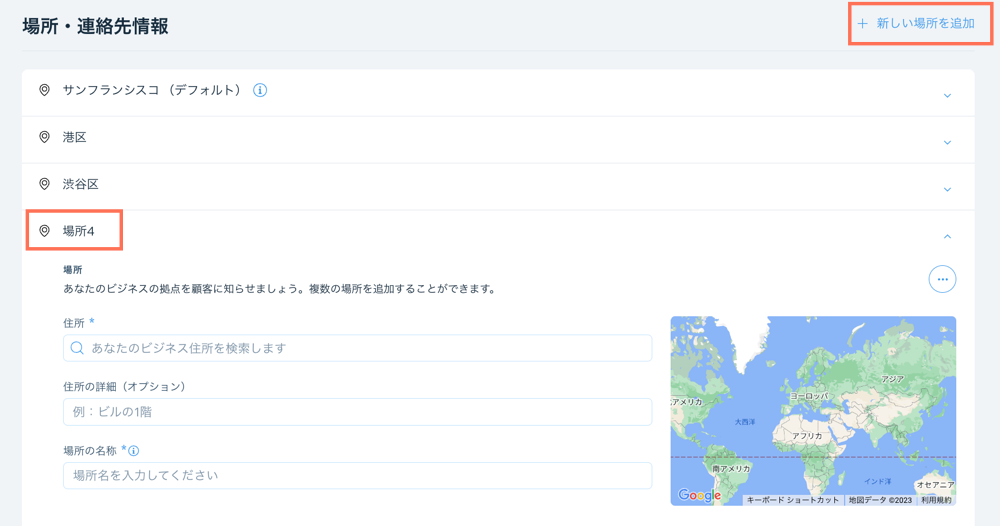Viewport: 1000px width, 526px height.
Task: Click the info icon next to サンフランシスコ（デフォルト）
Action: pyautogui.click(x=260, y=90)
